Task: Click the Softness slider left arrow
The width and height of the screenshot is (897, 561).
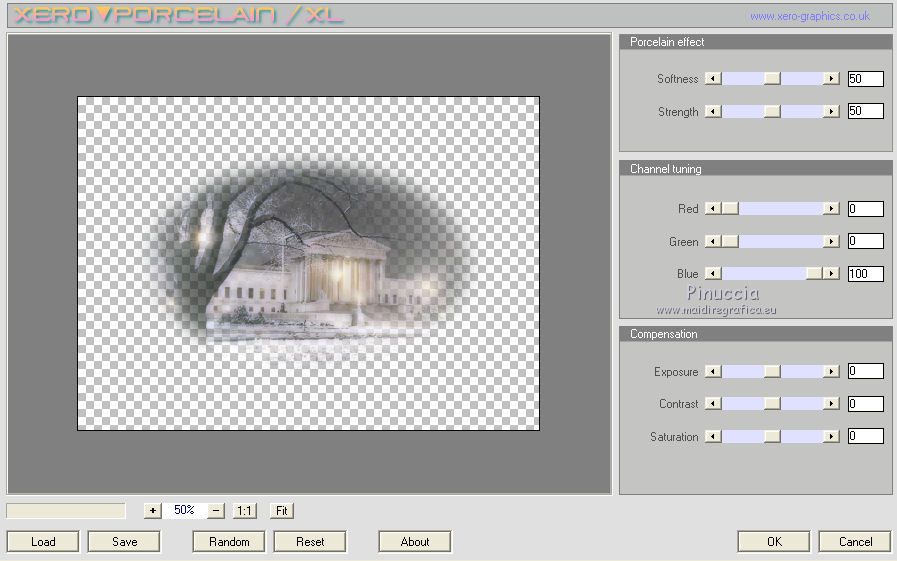Action: click(713, 78)
